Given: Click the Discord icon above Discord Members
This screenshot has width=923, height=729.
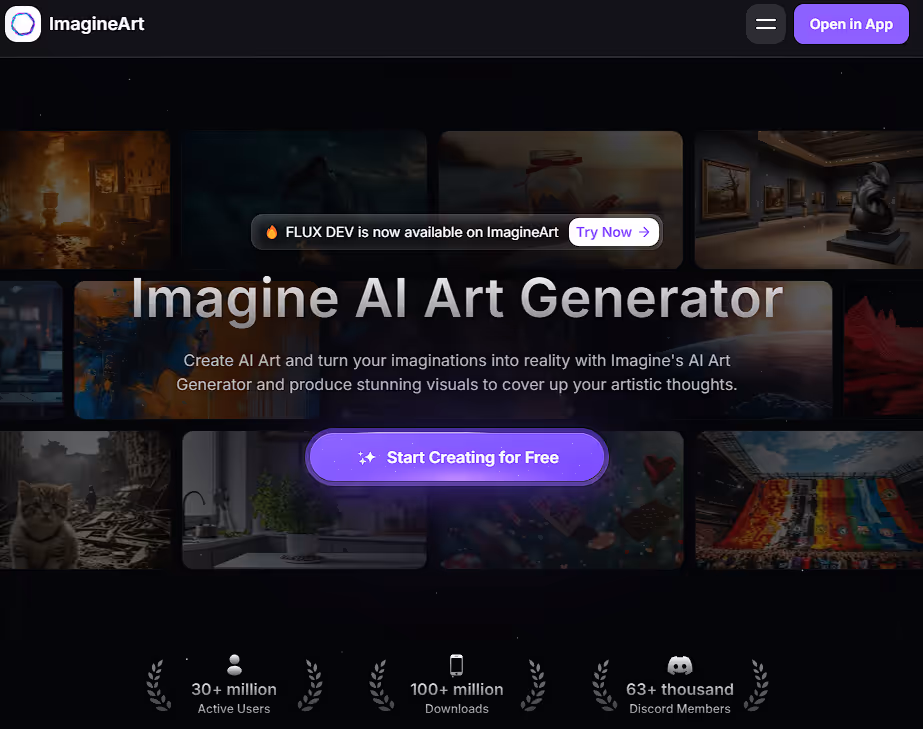Looking at the screenshot, I should pos(680,665).
